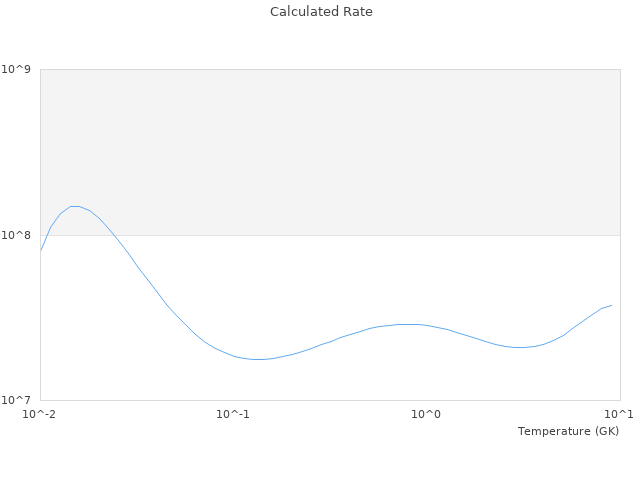Click the 10^-1 x-axis tick label
This screenshot has width=640, height=480.
(x=233, y=415)
